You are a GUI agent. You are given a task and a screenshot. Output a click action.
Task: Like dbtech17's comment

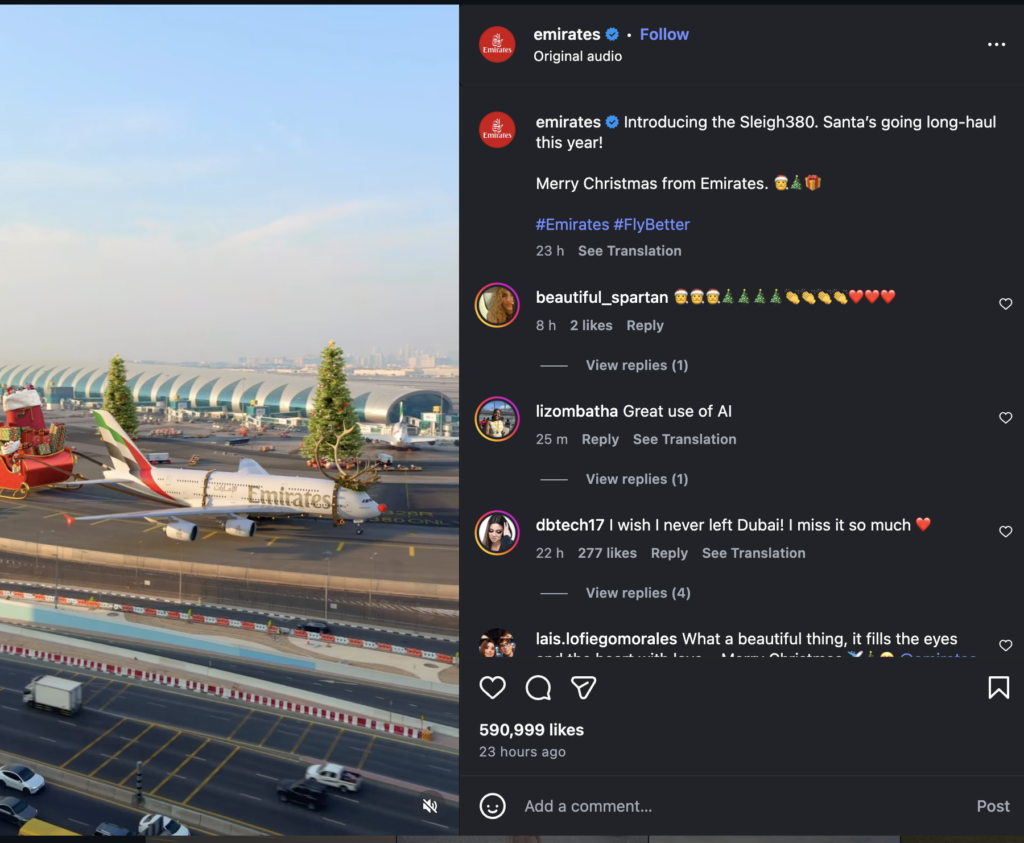click(x=1006, y=532)
